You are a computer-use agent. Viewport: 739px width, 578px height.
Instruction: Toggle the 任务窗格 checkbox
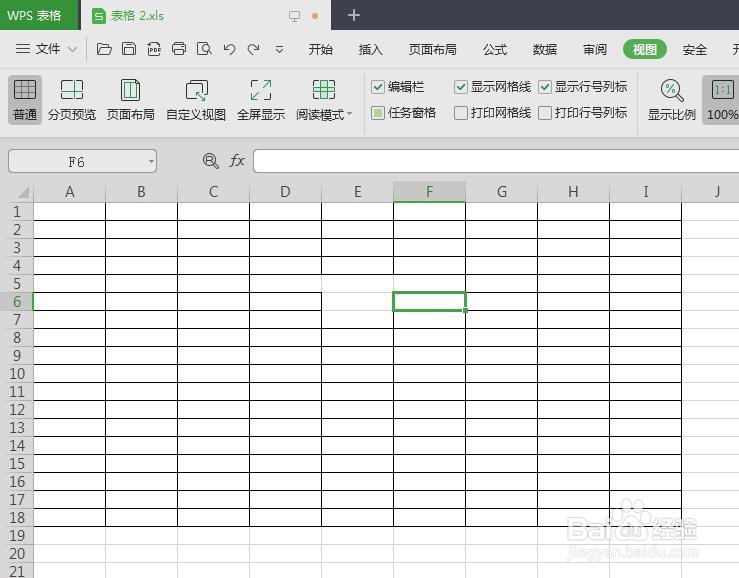coord(378,113)
